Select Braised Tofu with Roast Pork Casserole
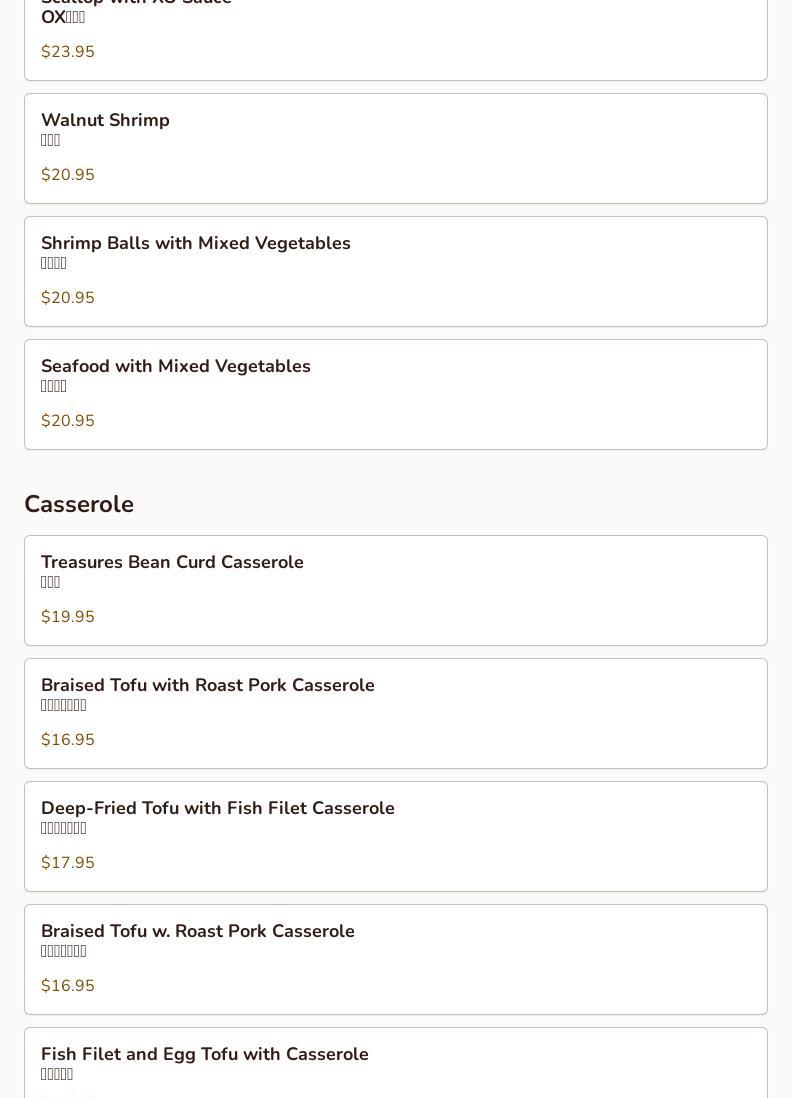This screenshot has height=1098, width=792. [x=208, y=686]
